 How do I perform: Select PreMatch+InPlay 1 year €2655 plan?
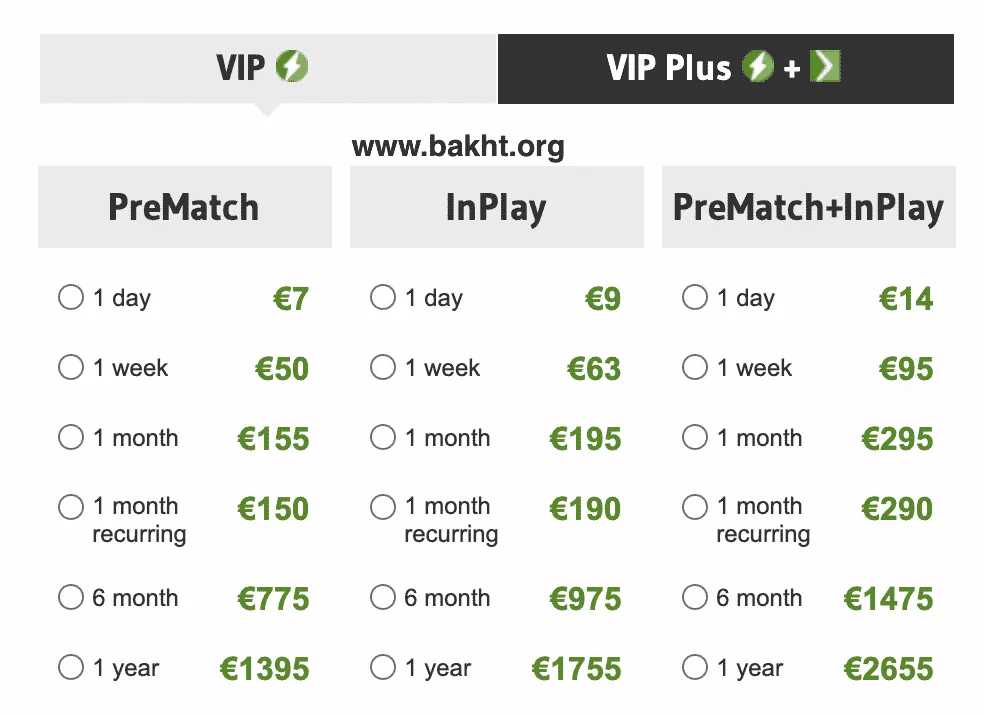click(x=695, y=668)
